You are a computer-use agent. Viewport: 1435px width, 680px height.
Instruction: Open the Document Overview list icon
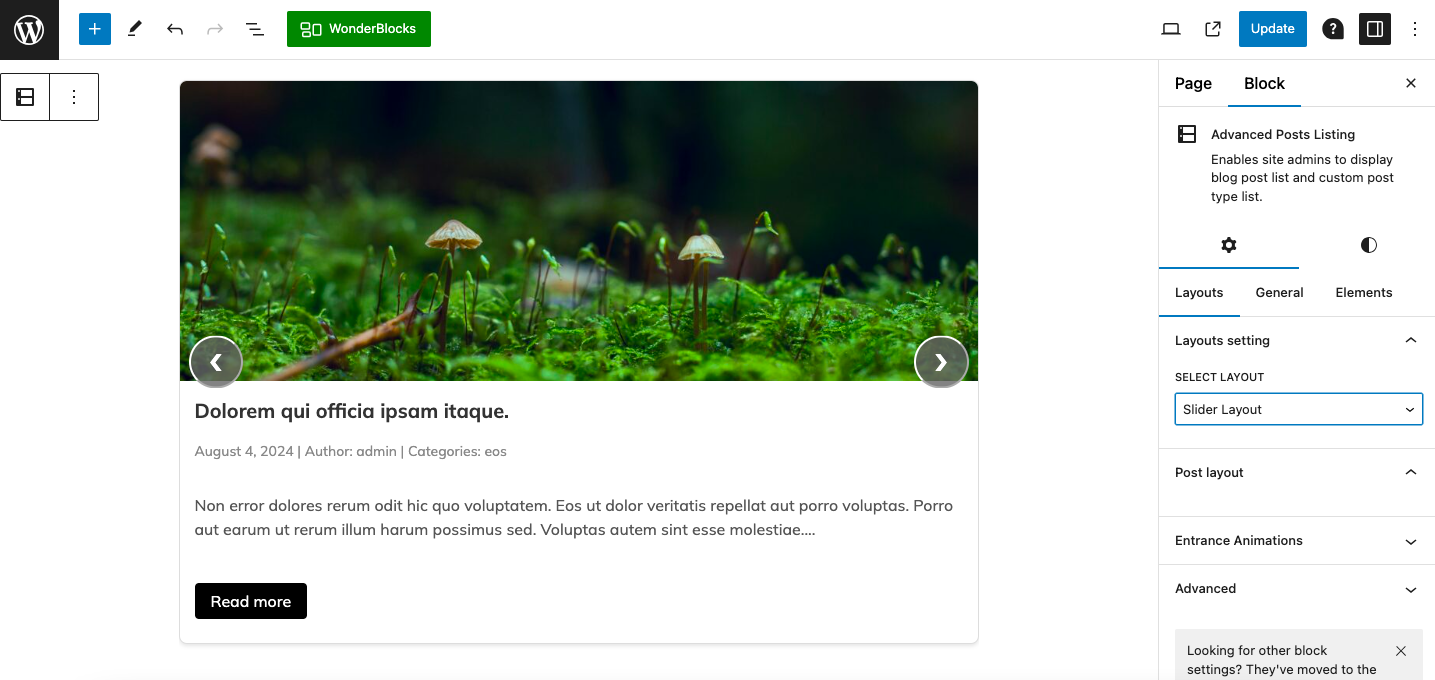(x=255, y=29)
